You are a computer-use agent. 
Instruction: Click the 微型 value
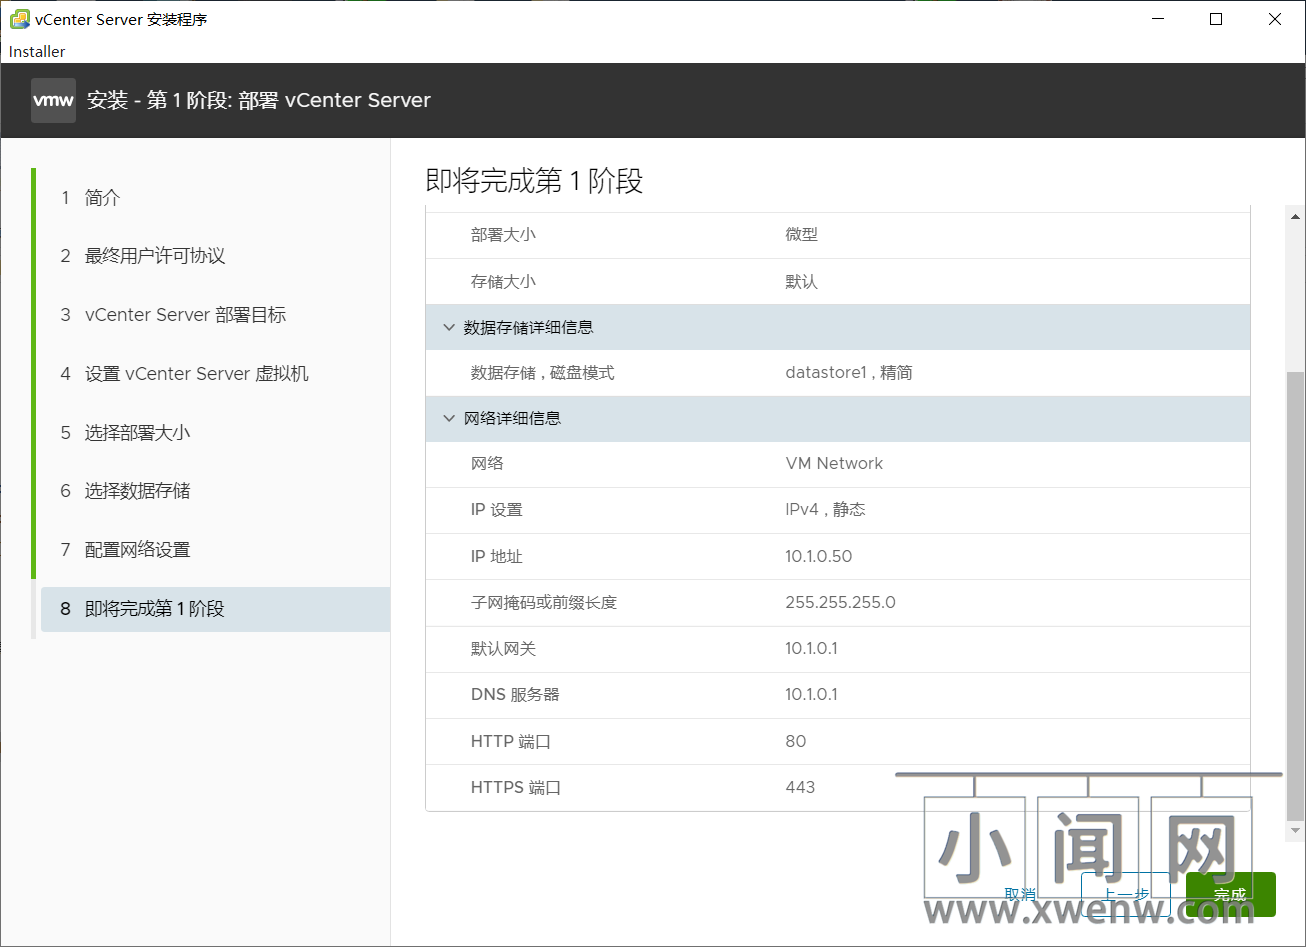click(x=802, y=234)
